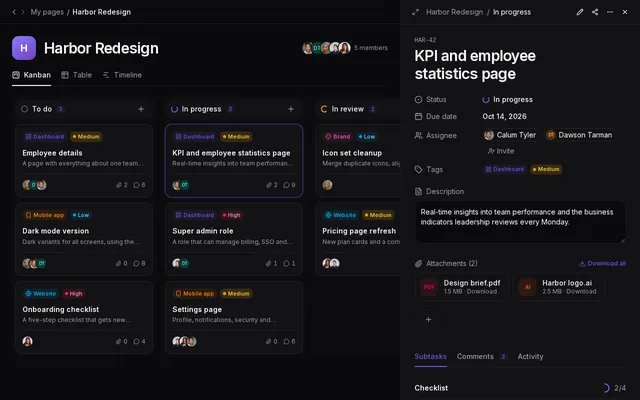Viewport: 640px width, 400px height.
Task: Open the Employee details card
Action: (84, 161)
